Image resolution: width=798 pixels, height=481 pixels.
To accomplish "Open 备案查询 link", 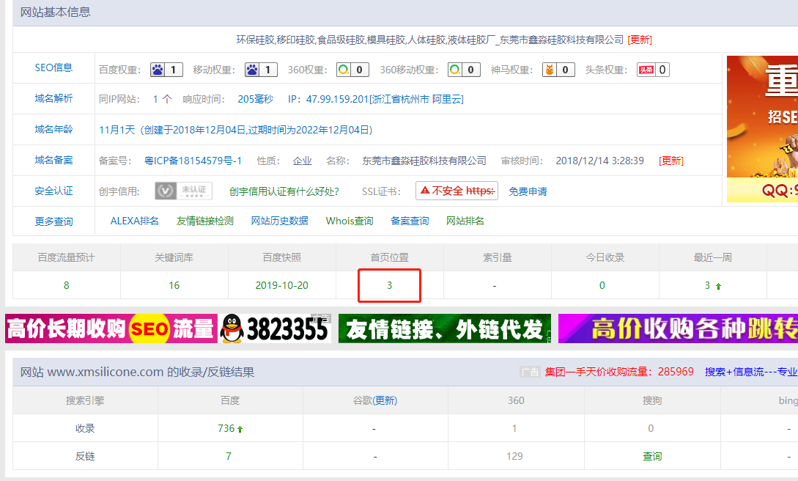I will (410, 221).
